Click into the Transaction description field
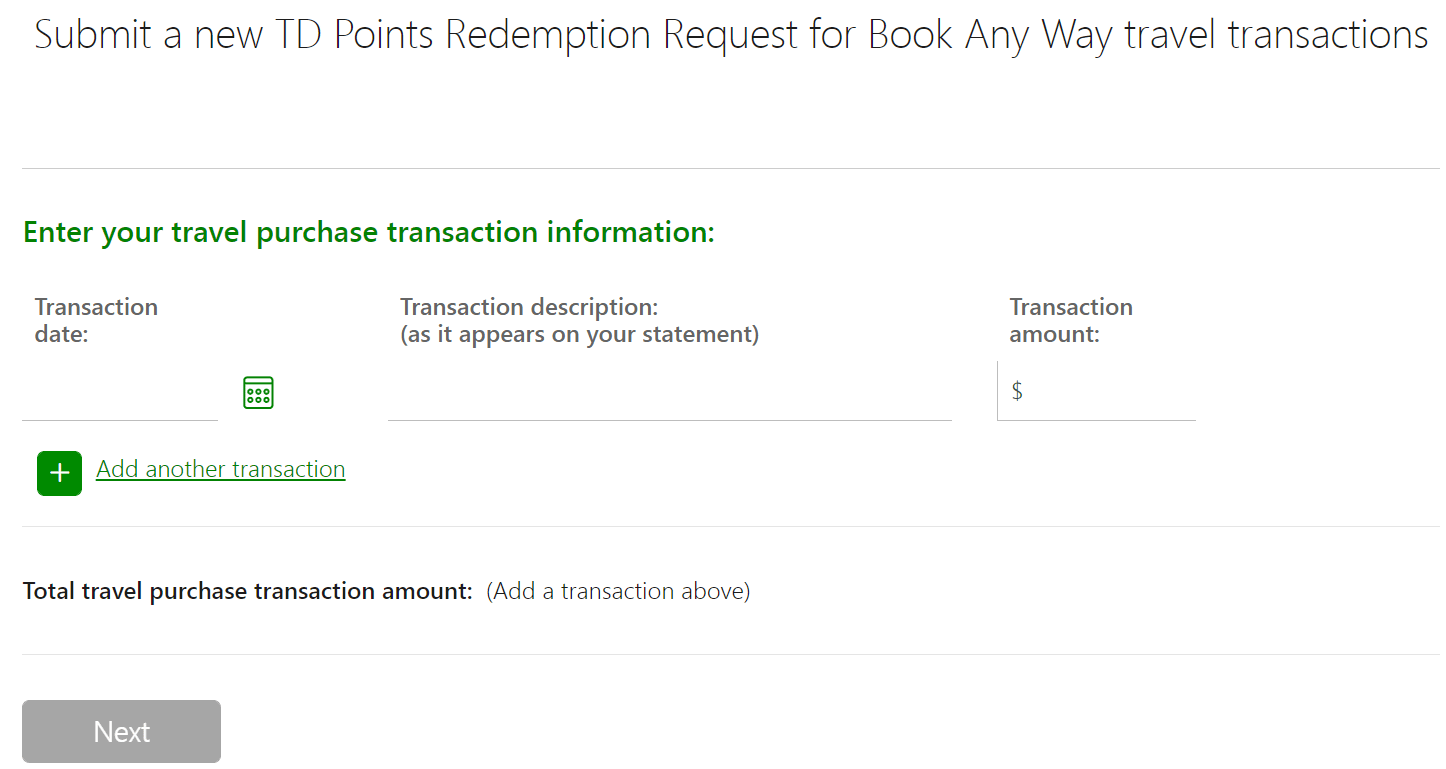The height and width of the screenshot is (769, 1446). [669, 393]
